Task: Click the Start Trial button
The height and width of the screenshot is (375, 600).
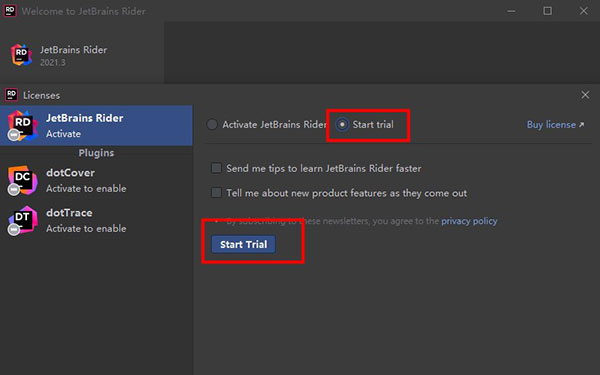Action: (x=243, y=244)
